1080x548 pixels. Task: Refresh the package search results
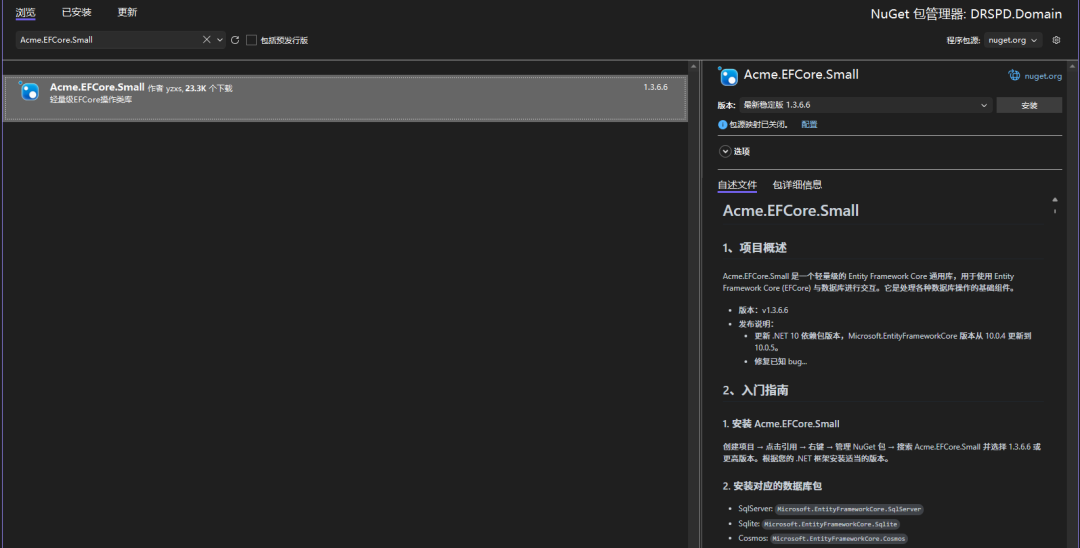point(235,40)
